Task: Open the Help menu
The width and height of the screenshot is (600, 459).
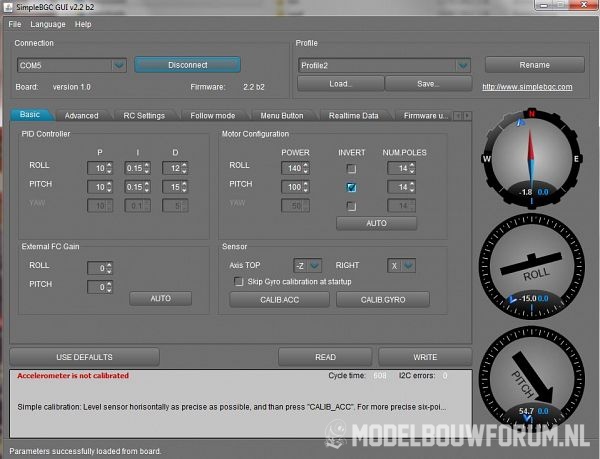Action: click(83, 24)
